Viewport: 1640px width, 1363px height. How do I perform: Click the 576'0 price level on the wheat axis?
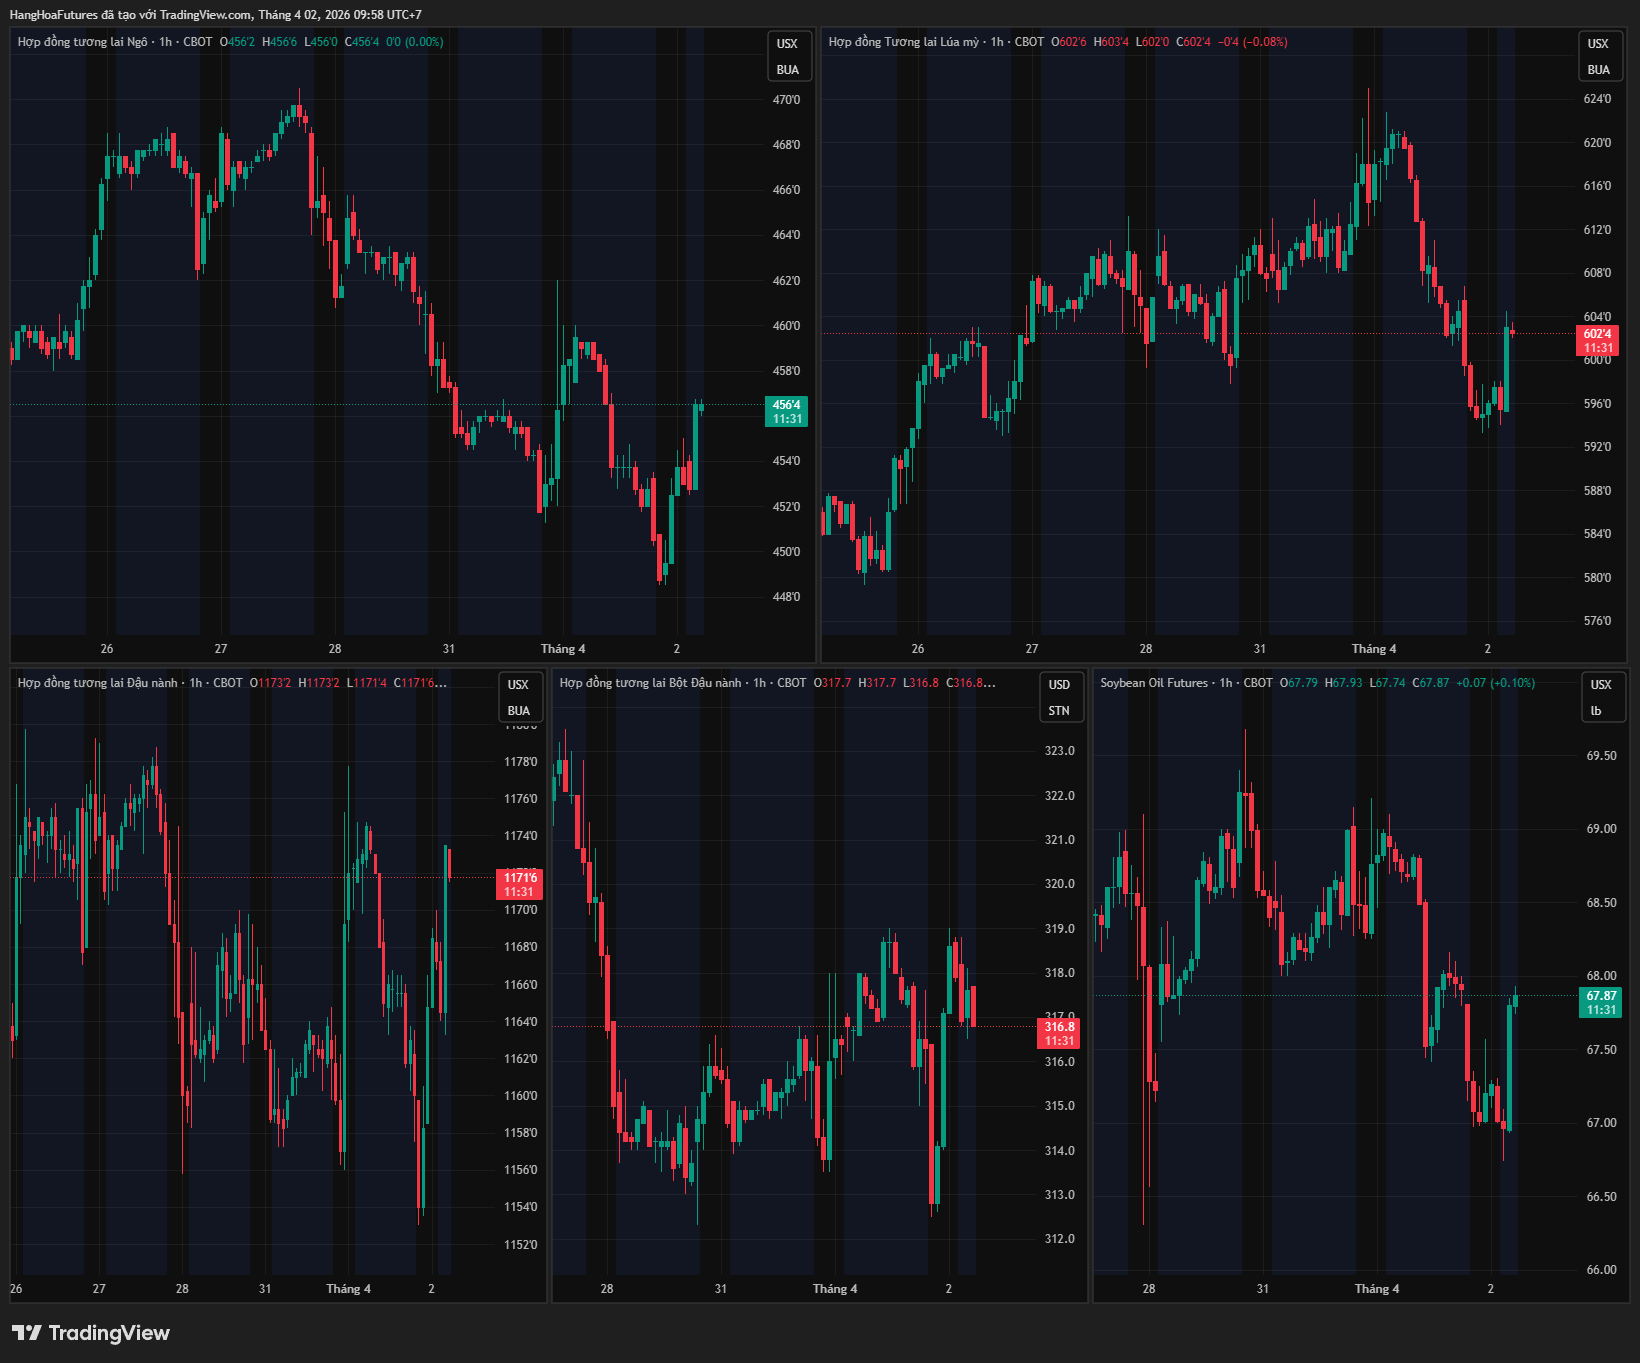1598,621
